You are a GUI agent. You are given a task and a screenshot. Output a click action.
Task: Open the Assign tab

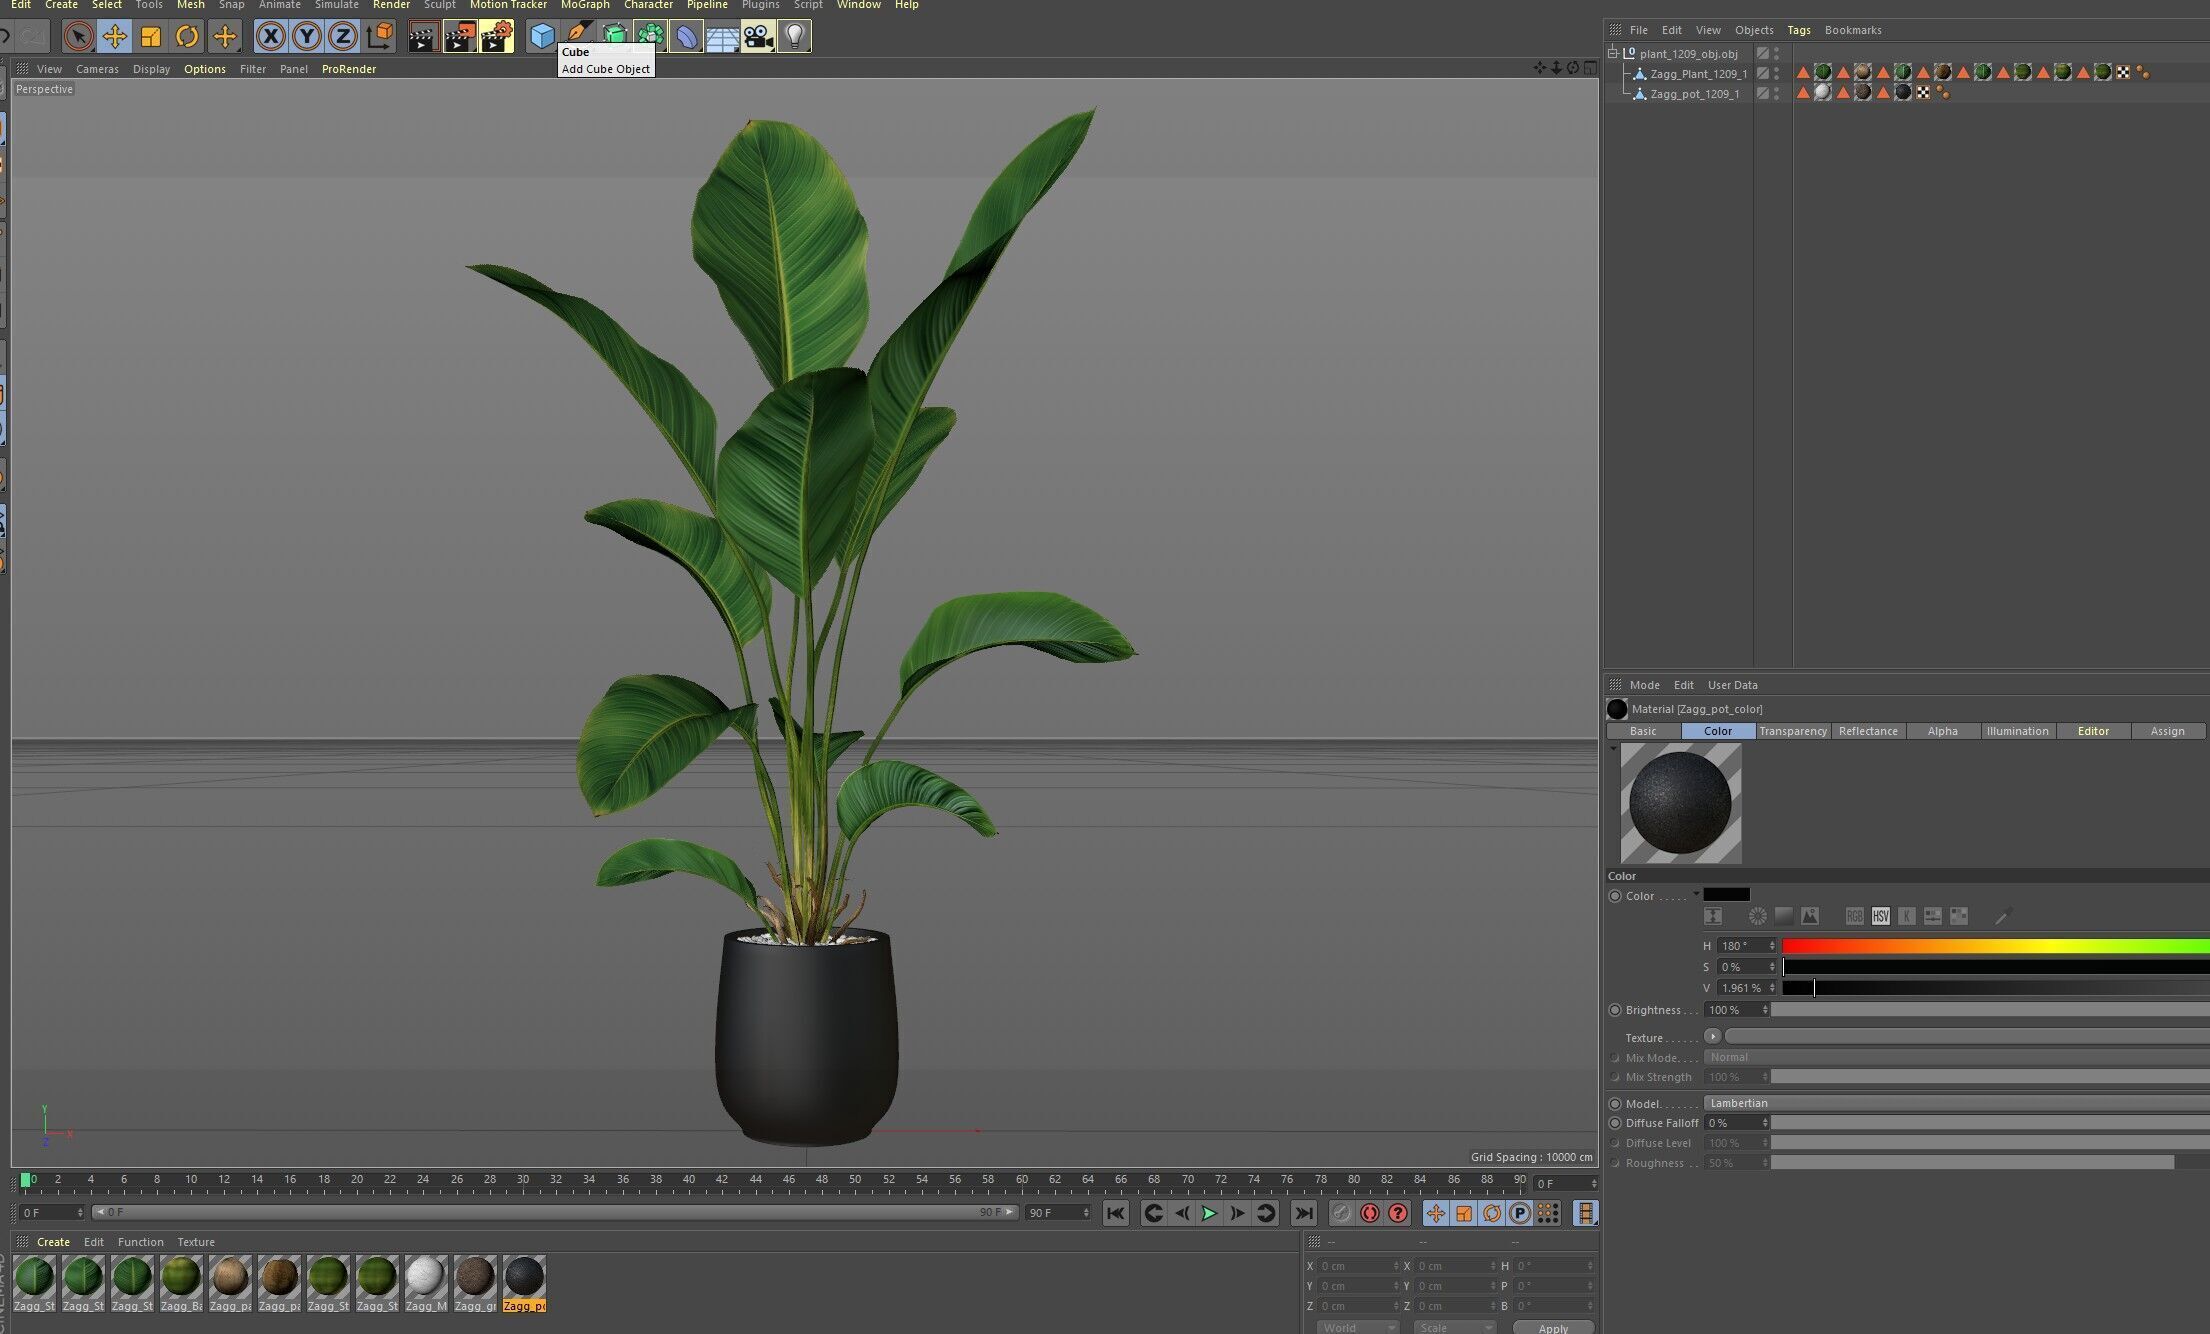2168,731
